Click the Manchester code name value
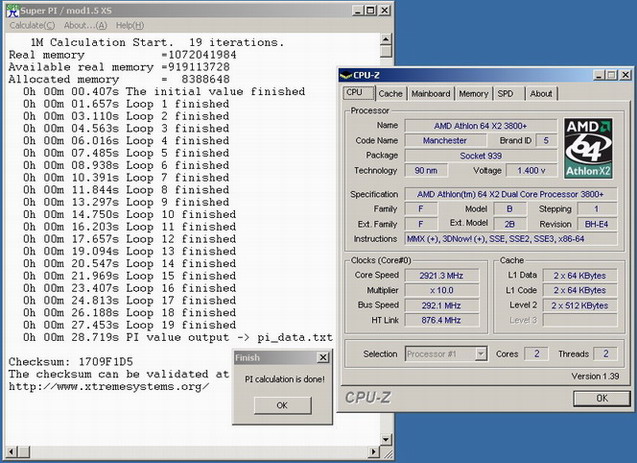The image size is (637, 463). pos(445,141)
